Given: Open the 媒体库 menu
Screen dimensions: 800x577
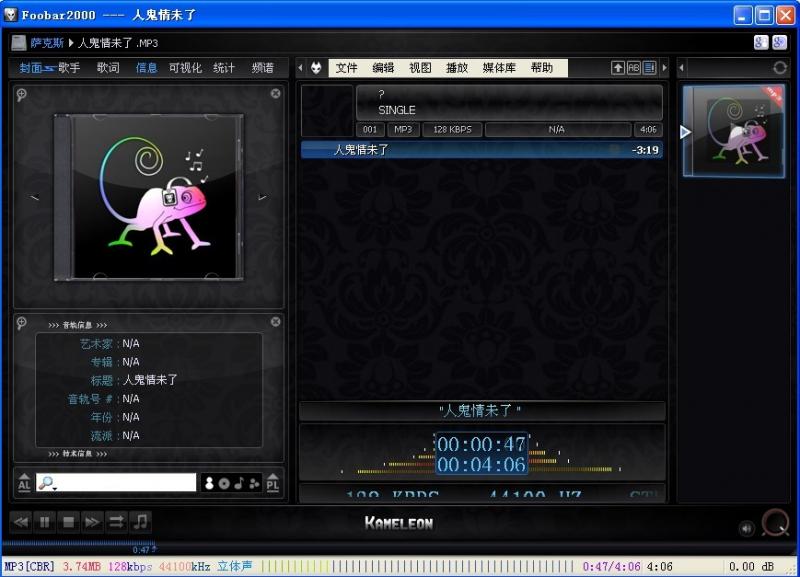Looking at the screenshot, I should [x=499, y=68].
